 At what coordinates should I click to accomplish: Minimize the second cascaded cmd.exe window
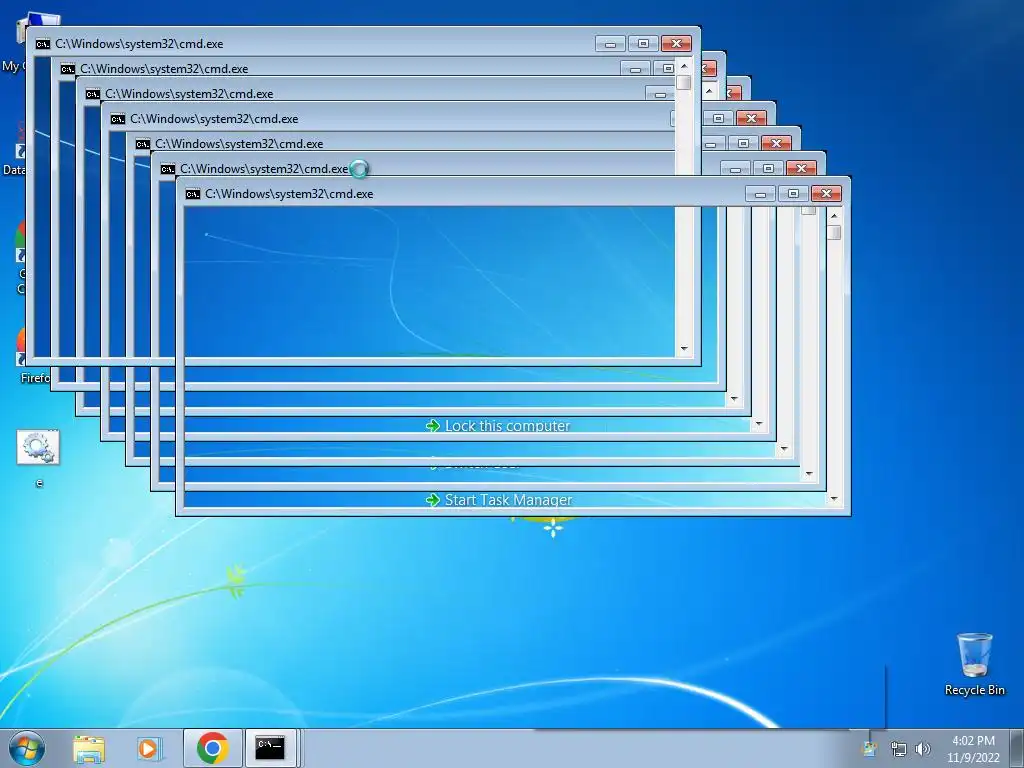[635, 69]
